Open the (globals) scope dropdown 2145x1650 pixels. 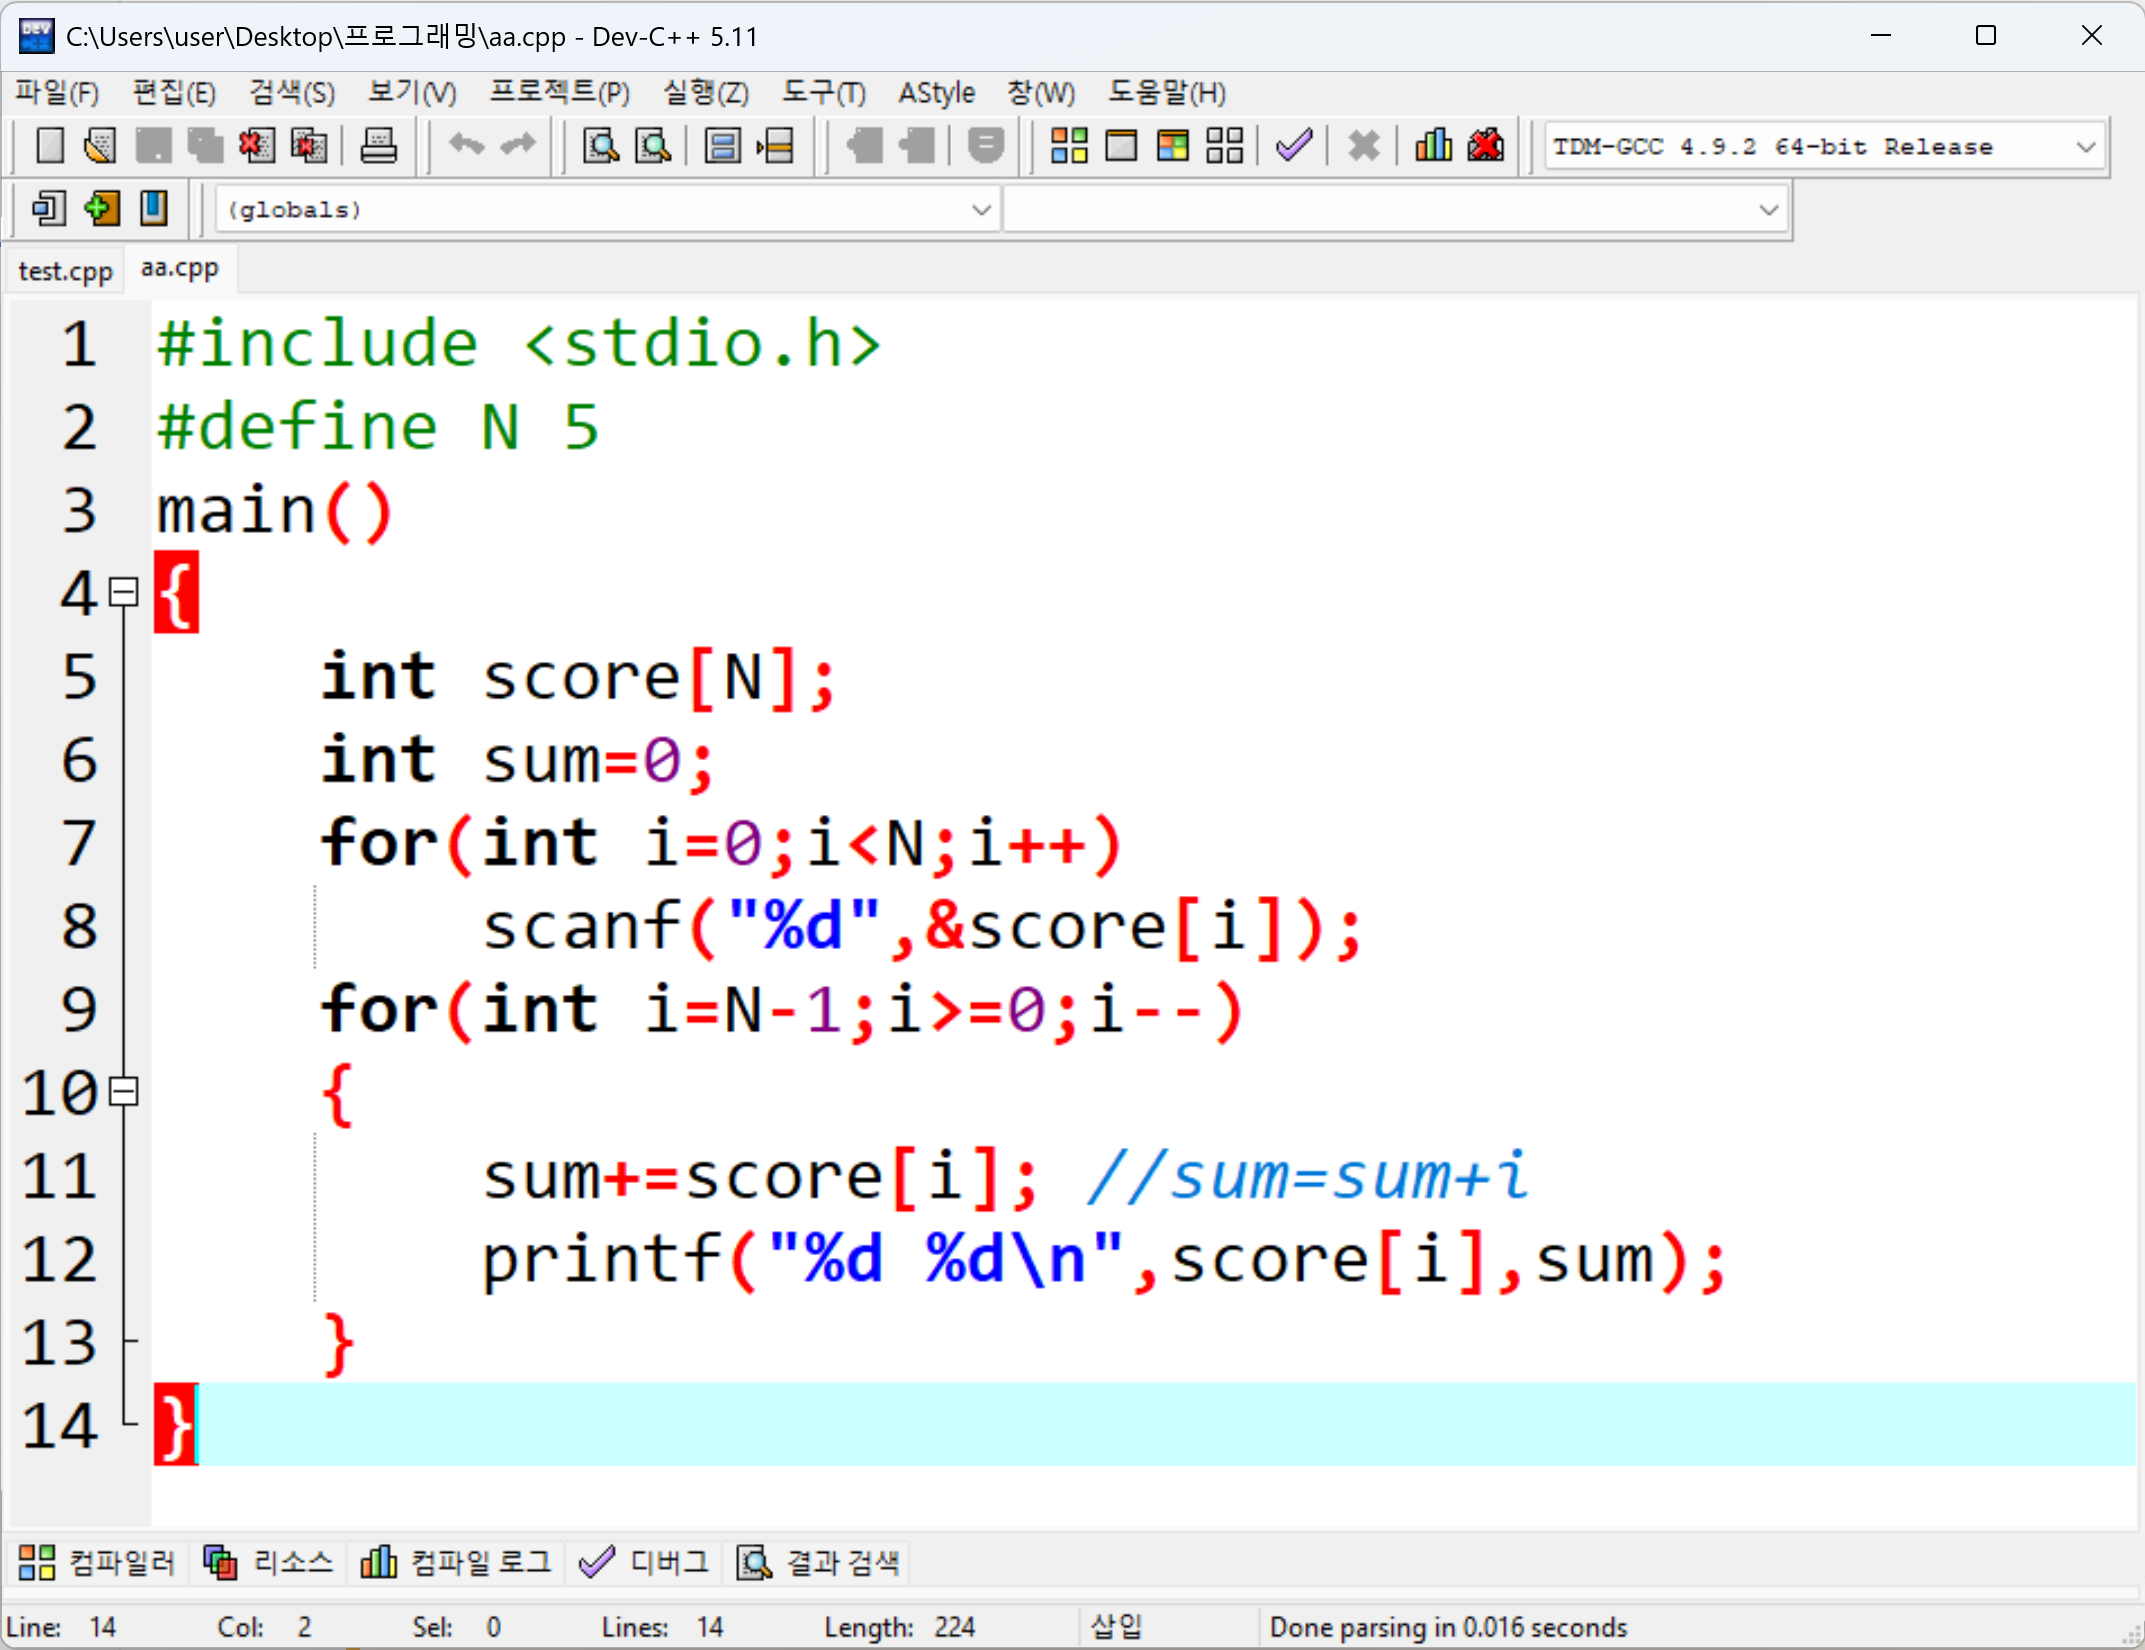606,210
